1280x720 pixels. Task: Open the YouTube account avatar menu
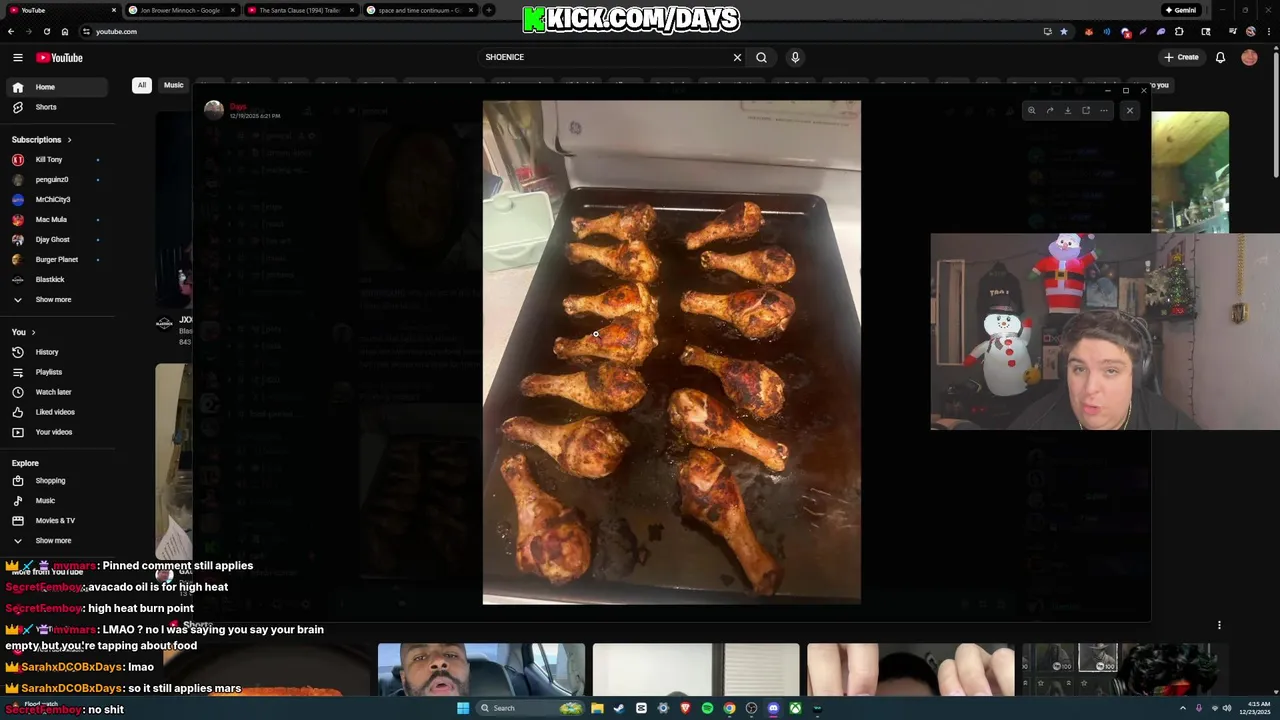(x=1249, y=57)
